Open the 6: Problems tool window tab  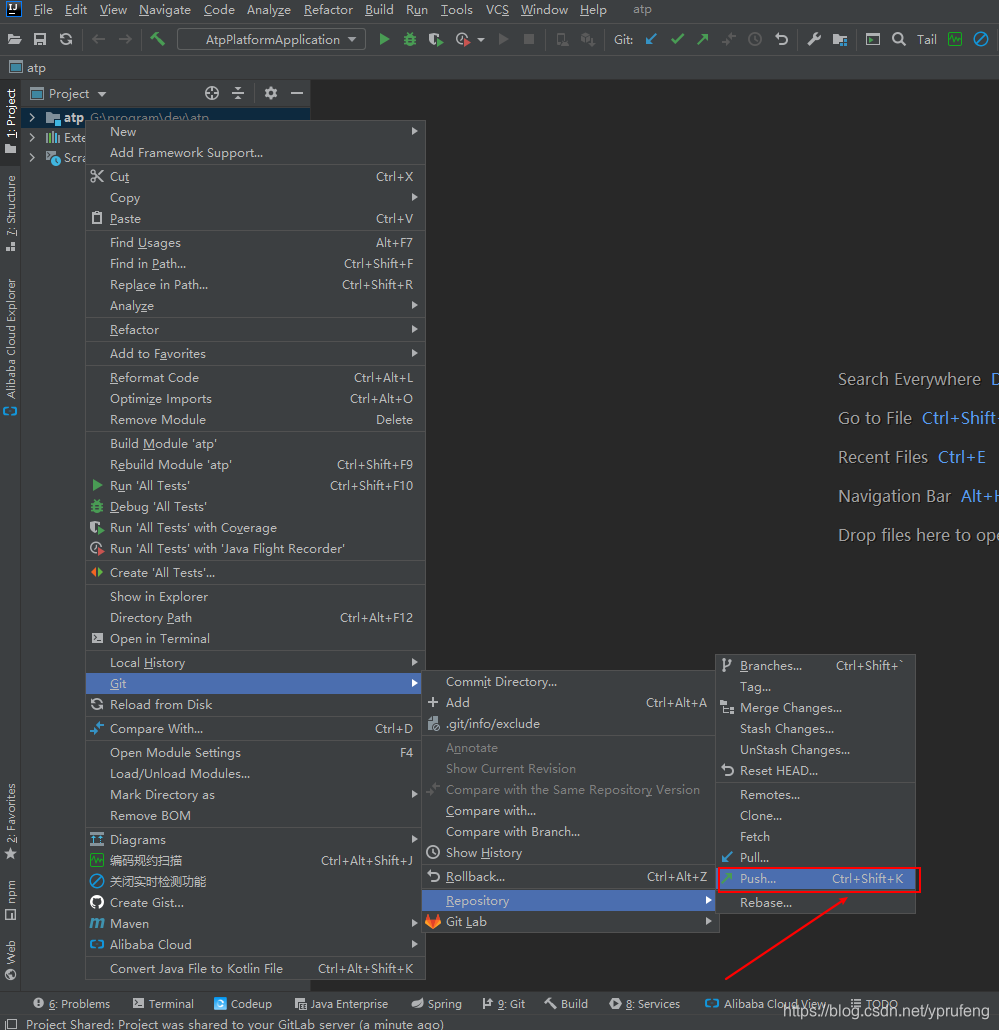click(72, 1004)
